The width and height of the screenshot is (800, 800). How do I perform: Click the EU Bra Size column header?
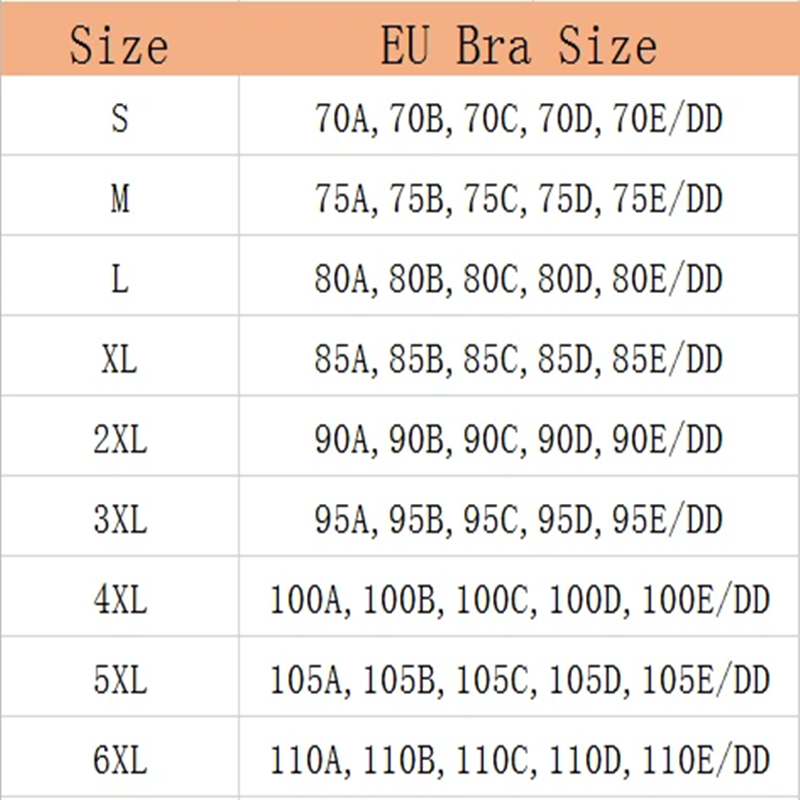[518, 45]
